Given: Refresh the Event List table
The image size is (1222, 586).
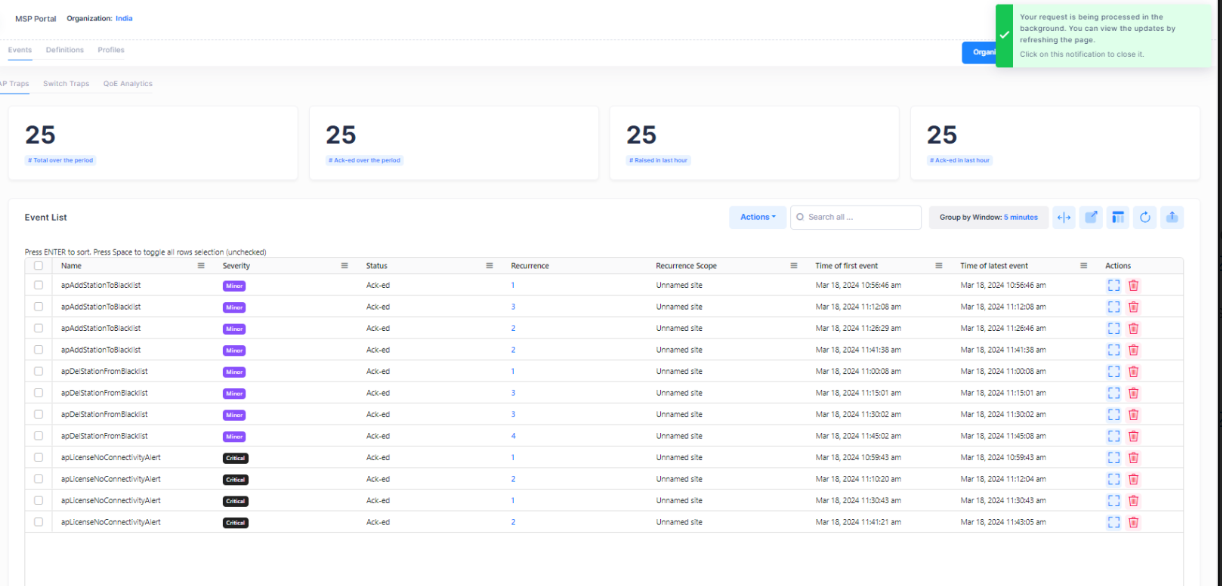Looking at the screenshot, I should tap(1145, 217).
